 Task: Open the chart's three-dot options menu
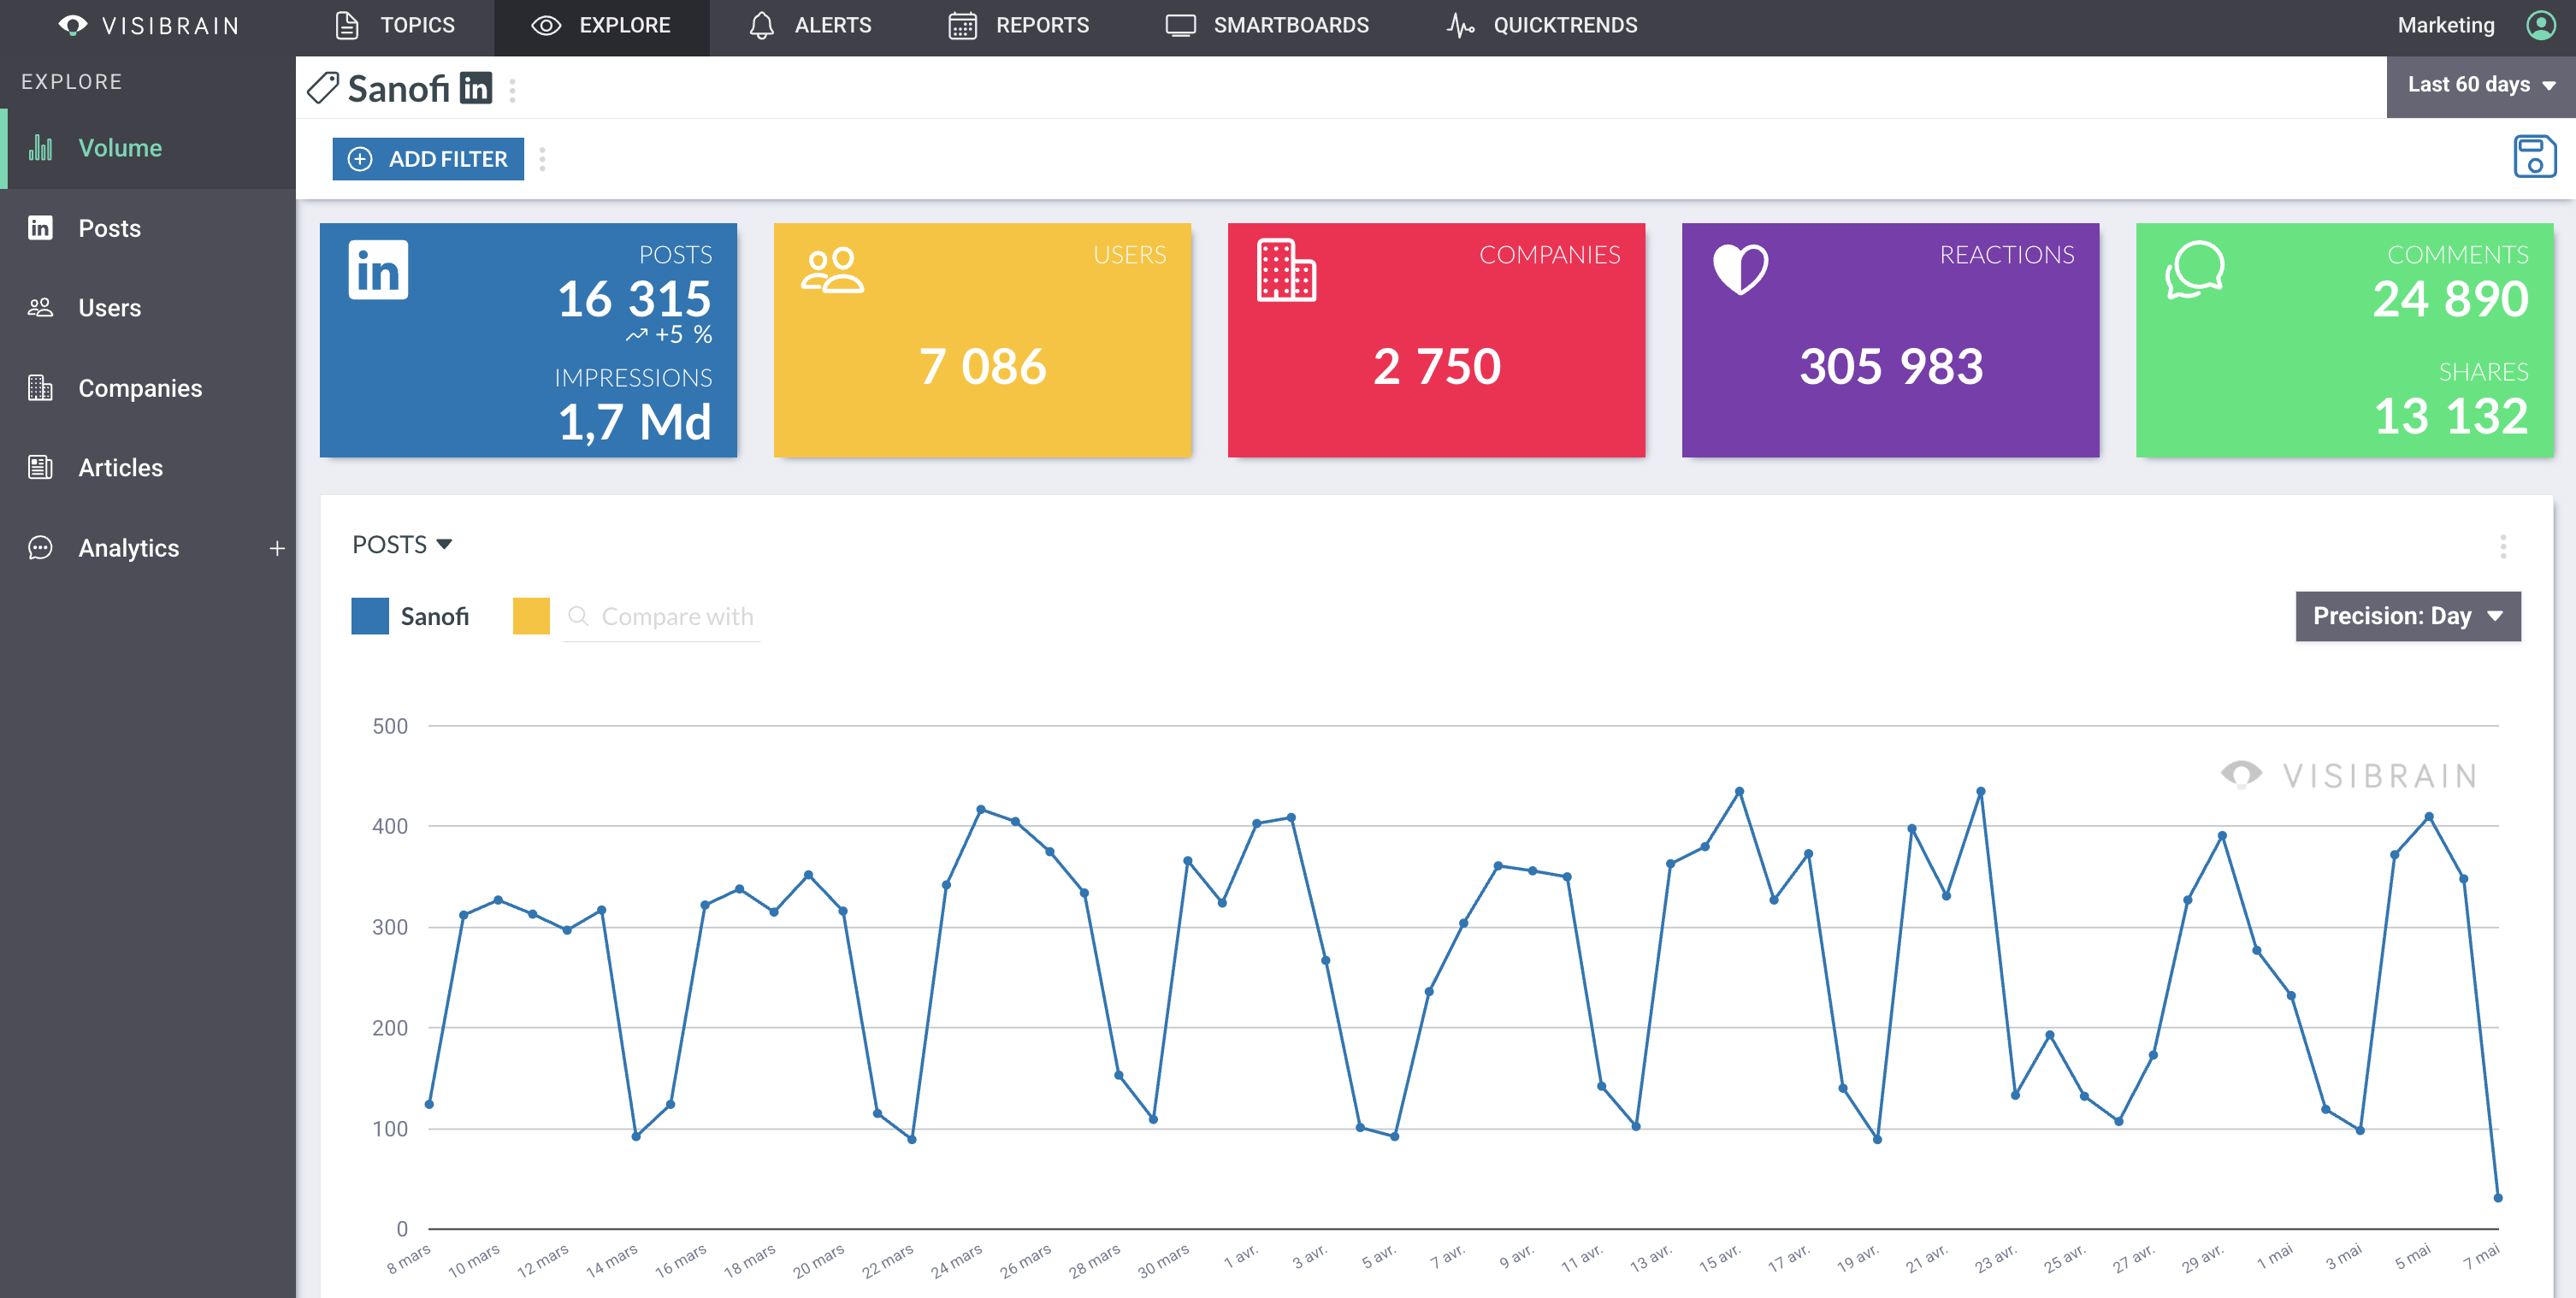pyautogui.click(x=2503, y=546)
